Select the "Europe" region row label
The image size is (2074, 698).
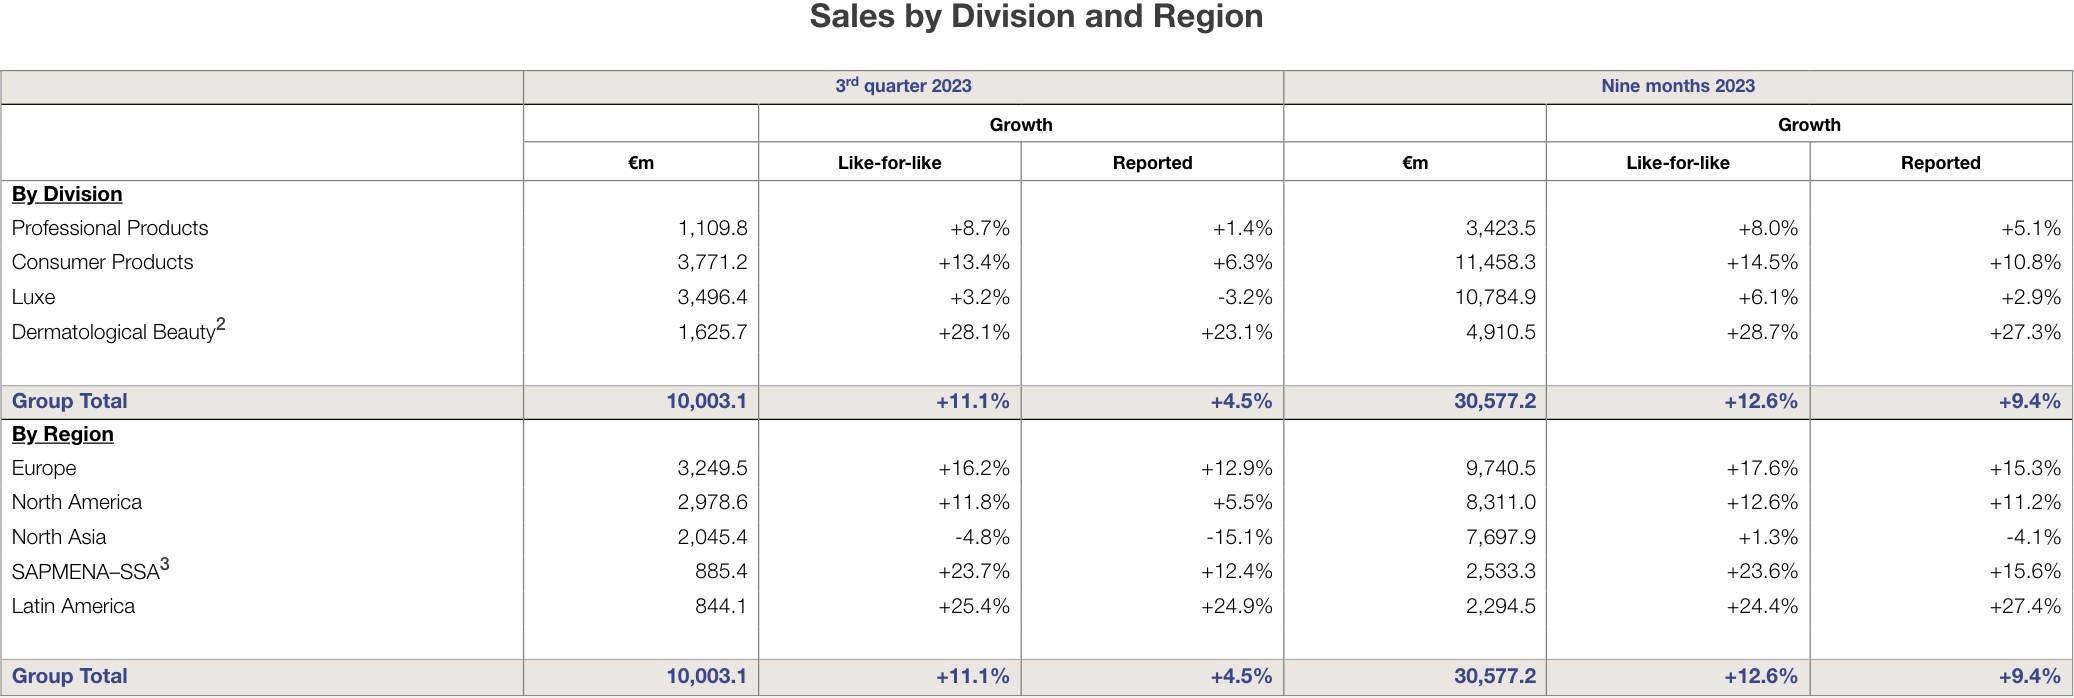[x=44, y=468]
